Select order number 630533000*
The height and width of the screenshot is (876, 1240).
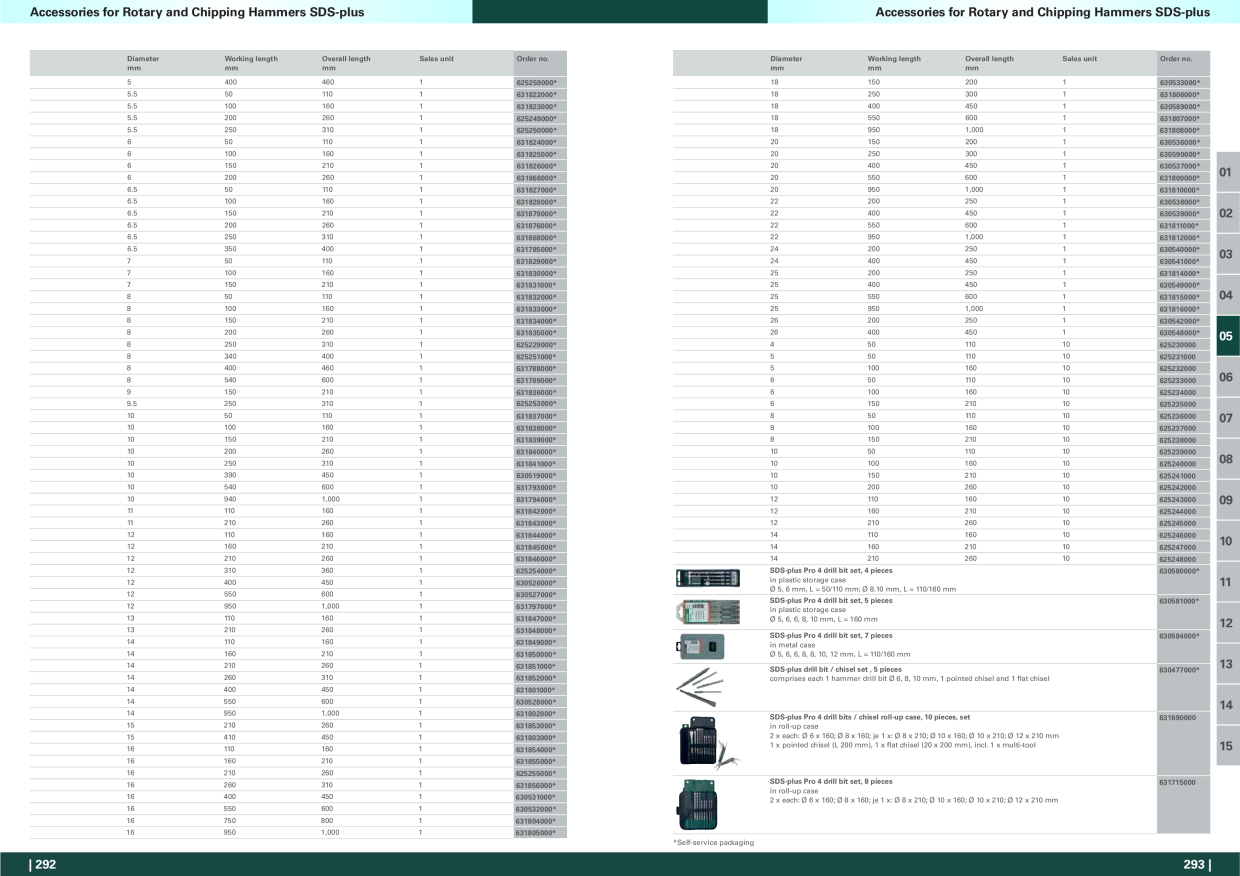[1179, 82]
